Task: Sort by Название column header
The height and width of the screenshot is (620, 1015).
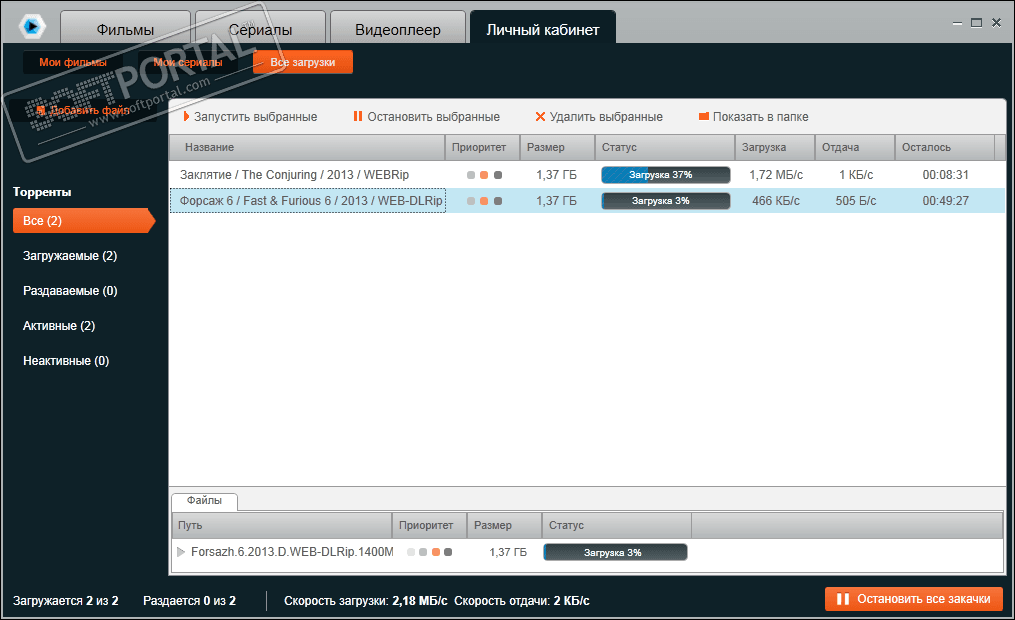Action: [x=307, y=148]
